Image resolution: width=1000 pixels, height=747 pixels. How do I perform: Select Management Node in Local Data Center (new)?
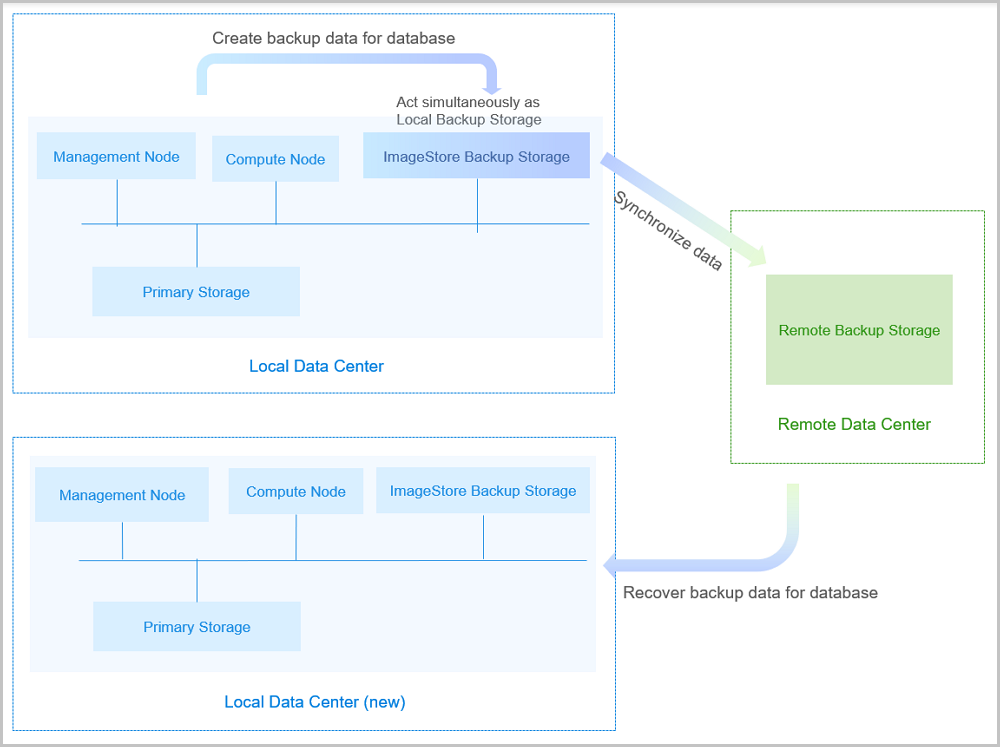[x=122, y=495]
